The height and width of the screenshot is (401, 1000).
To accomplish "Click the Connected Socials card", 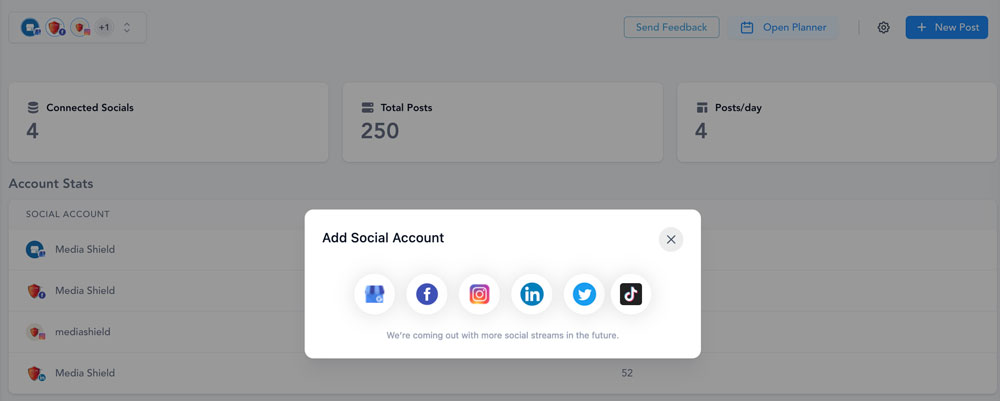I will tap(168, 122).
